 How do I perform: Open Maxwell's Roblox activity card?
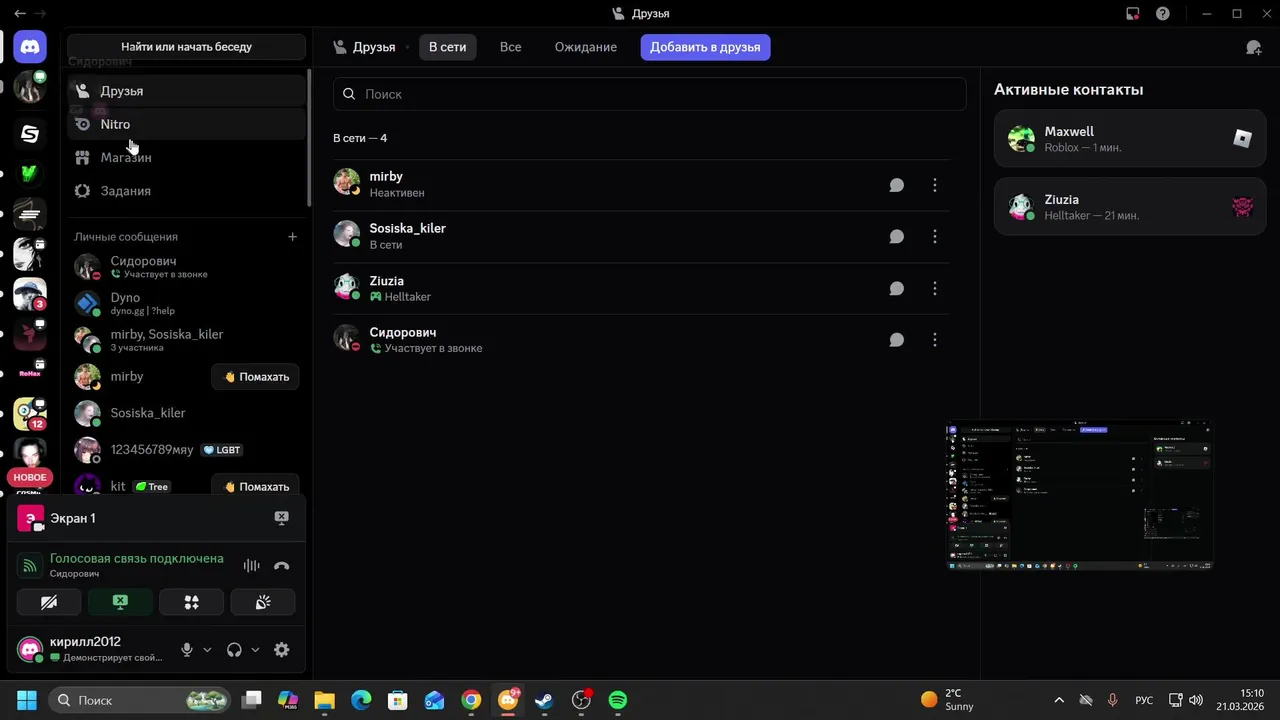click(x=1130, y=139)
